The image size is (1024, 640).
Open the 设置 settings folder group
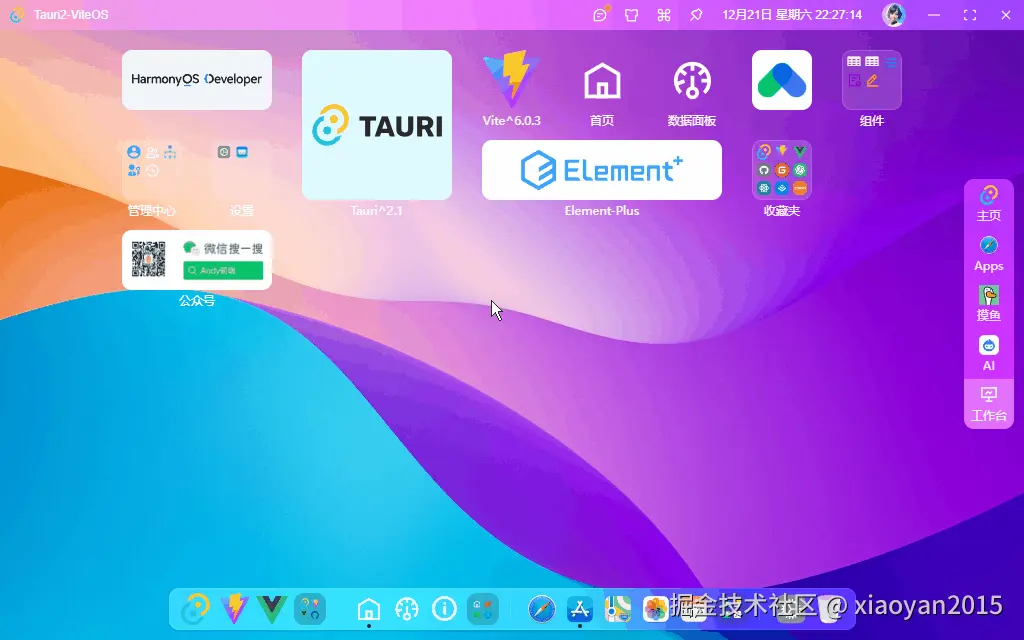click(x=242, y=170)
